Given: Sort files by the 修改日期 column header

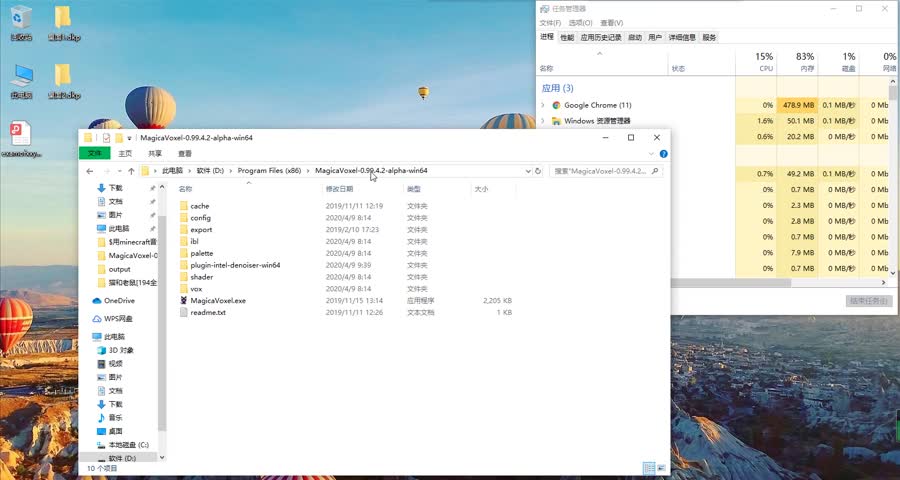Looking at the screenshot, I should 339,188.
